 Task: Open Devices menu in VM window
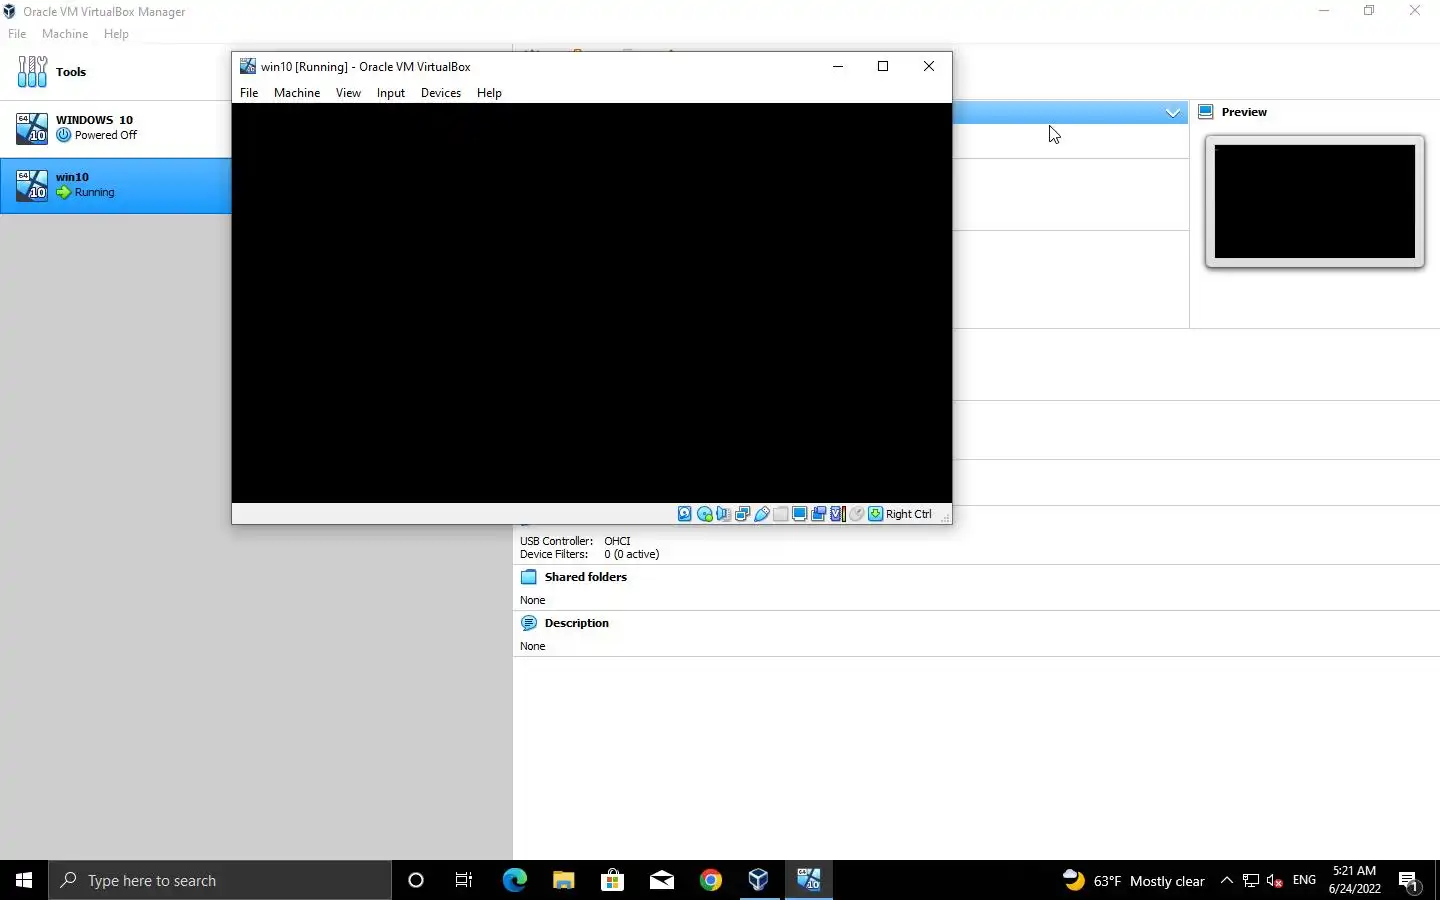coord(441,93)
